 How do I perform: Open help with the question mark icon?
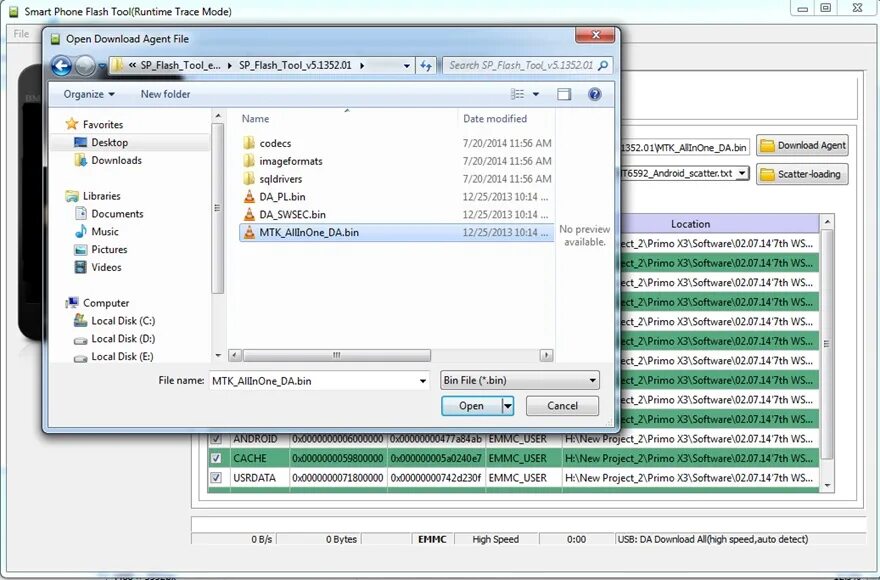tap(594, 94)
